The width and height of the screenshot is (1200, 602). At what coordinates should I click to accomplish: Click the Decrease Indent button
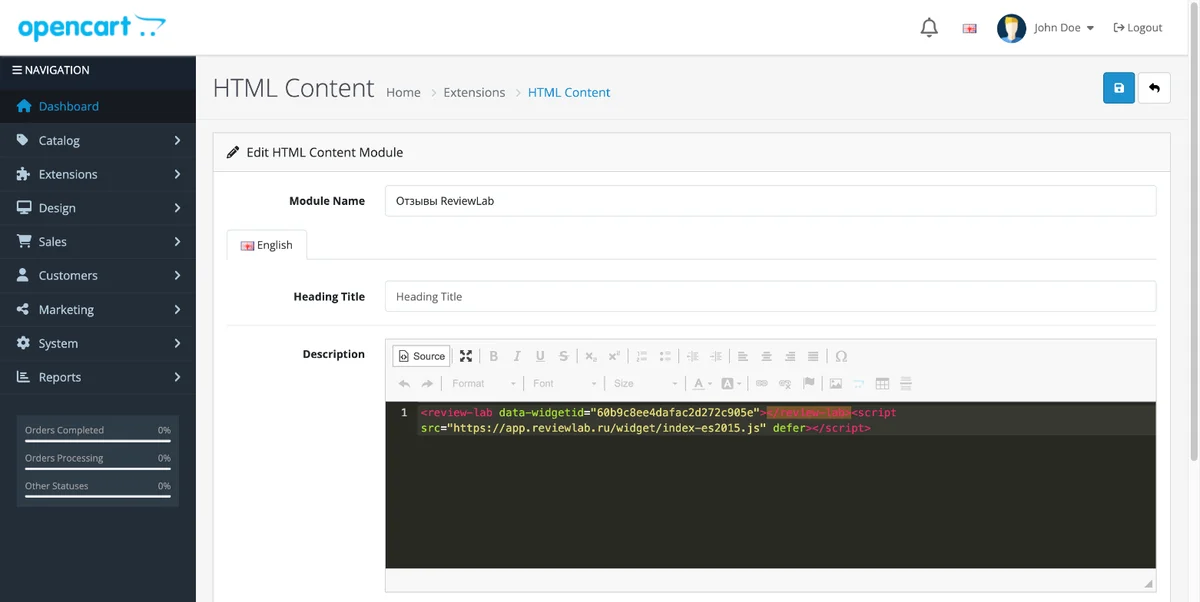(x=693, y=356)
